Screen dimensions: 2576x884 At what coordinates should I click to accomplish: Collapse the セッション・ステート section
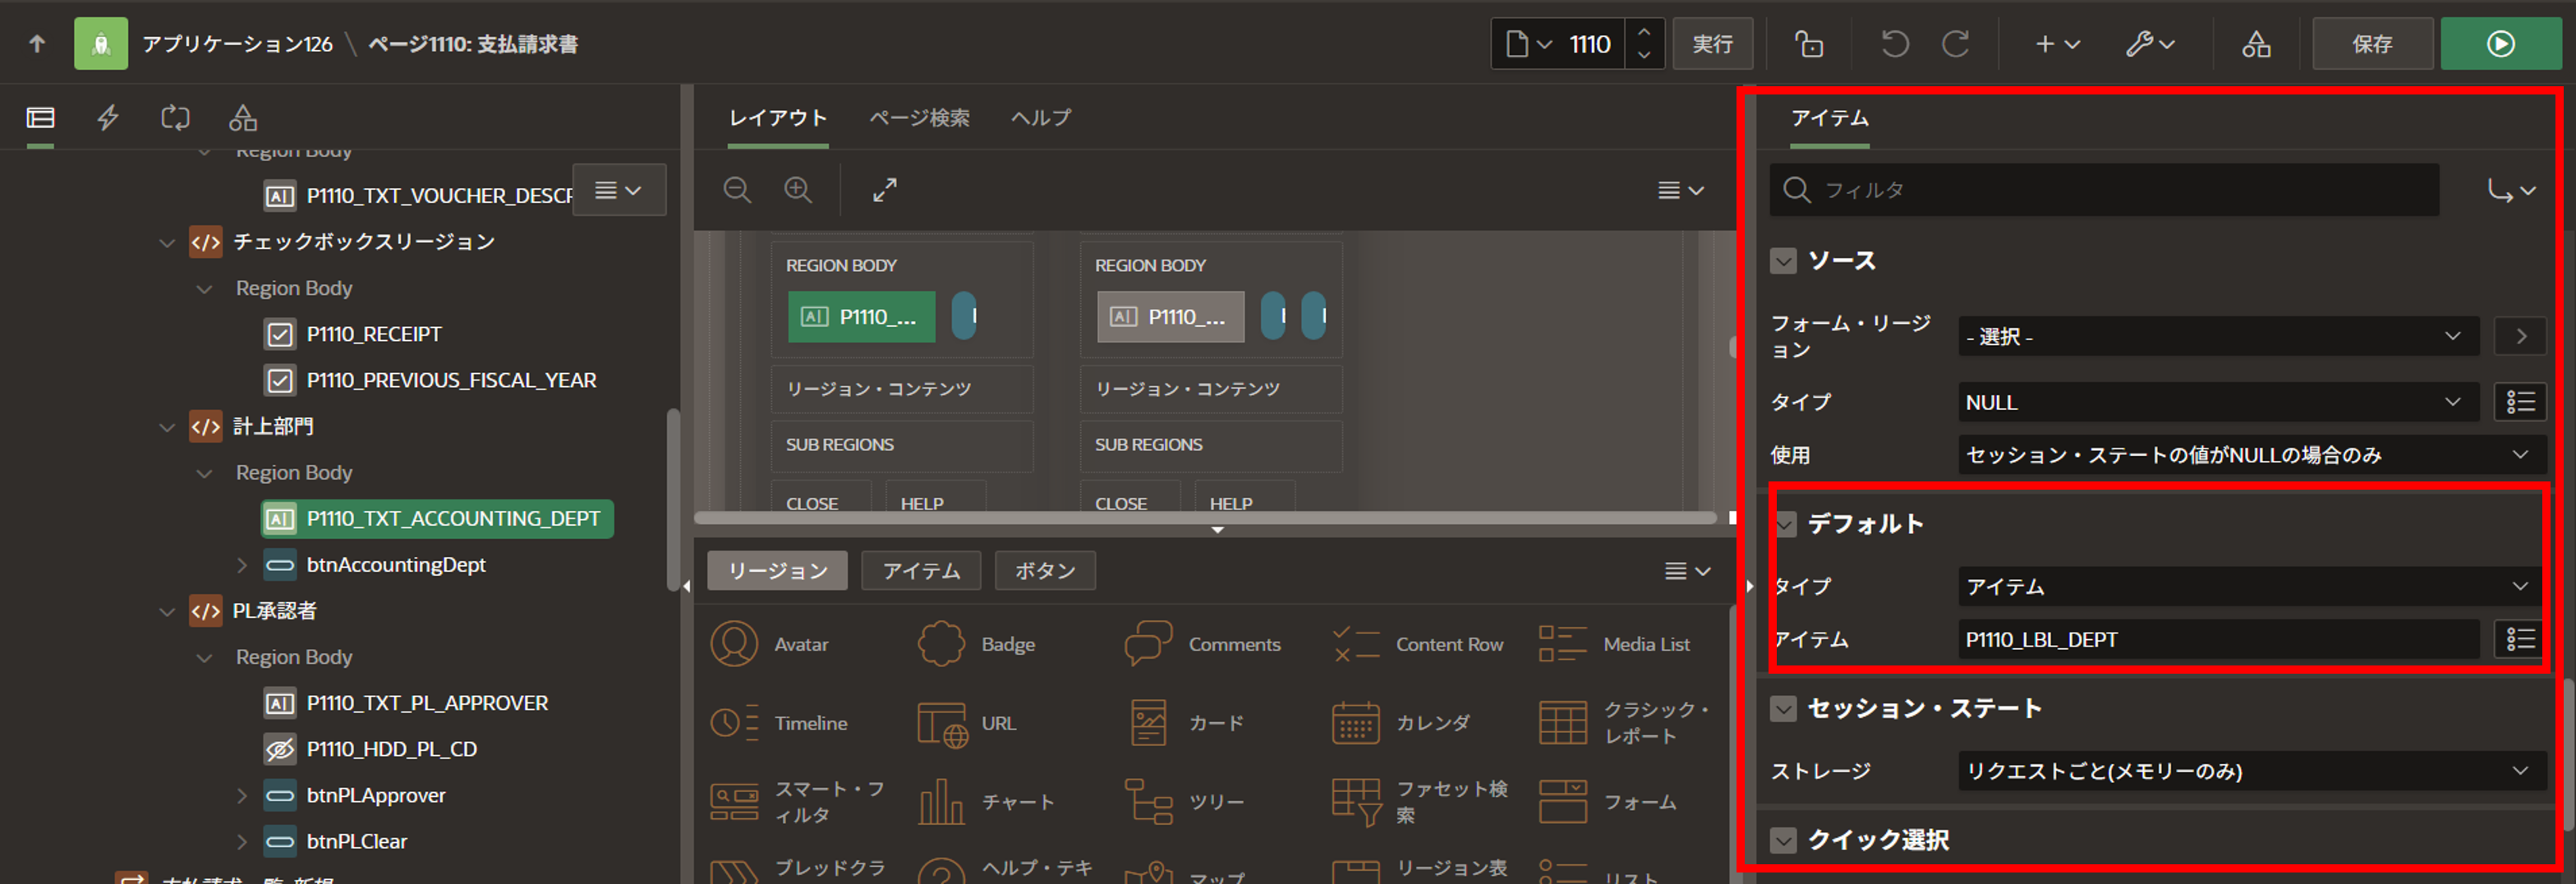coord(1783,709)
